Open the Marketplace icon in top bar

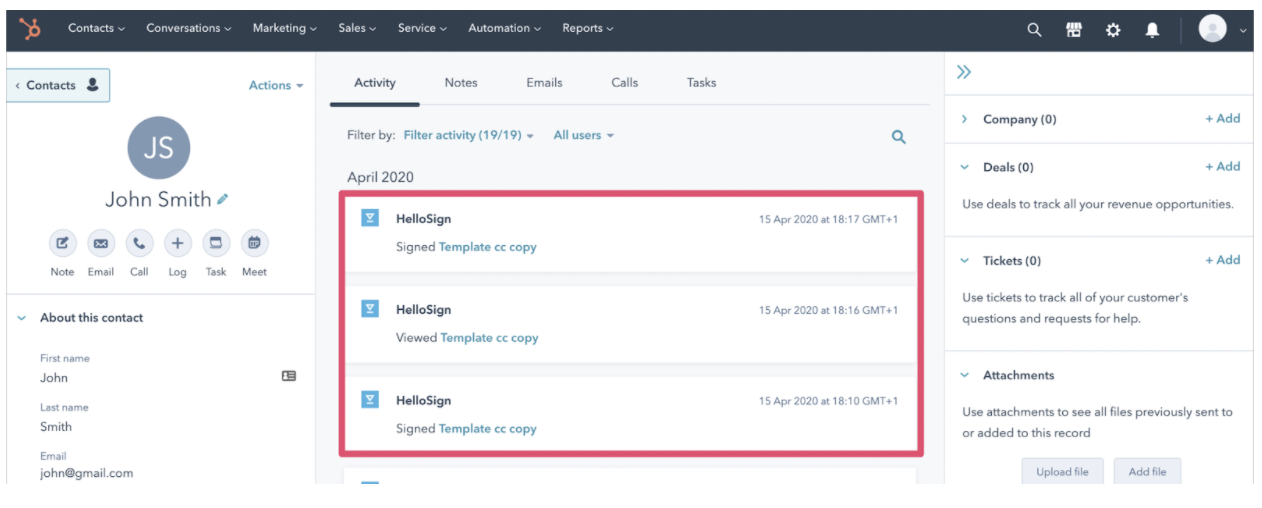click(1074, 30)
